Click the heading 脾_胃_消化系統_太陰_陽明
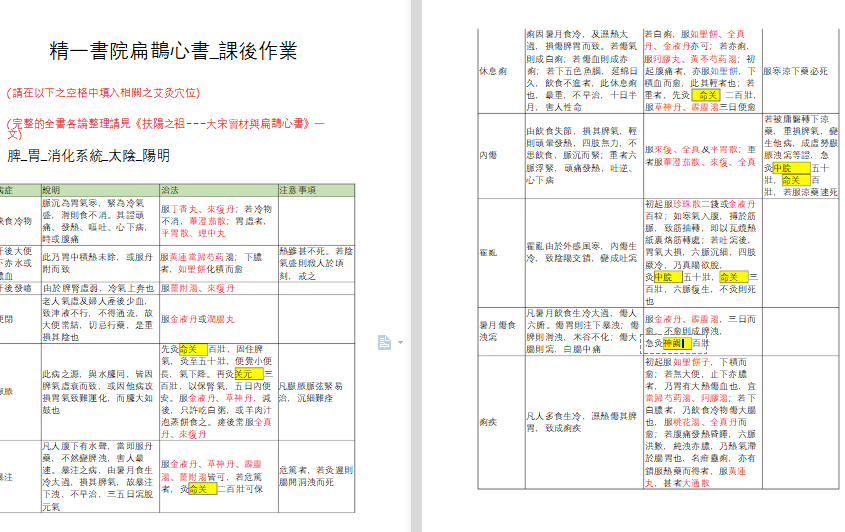The image size is (845, 532). point(88,156)
